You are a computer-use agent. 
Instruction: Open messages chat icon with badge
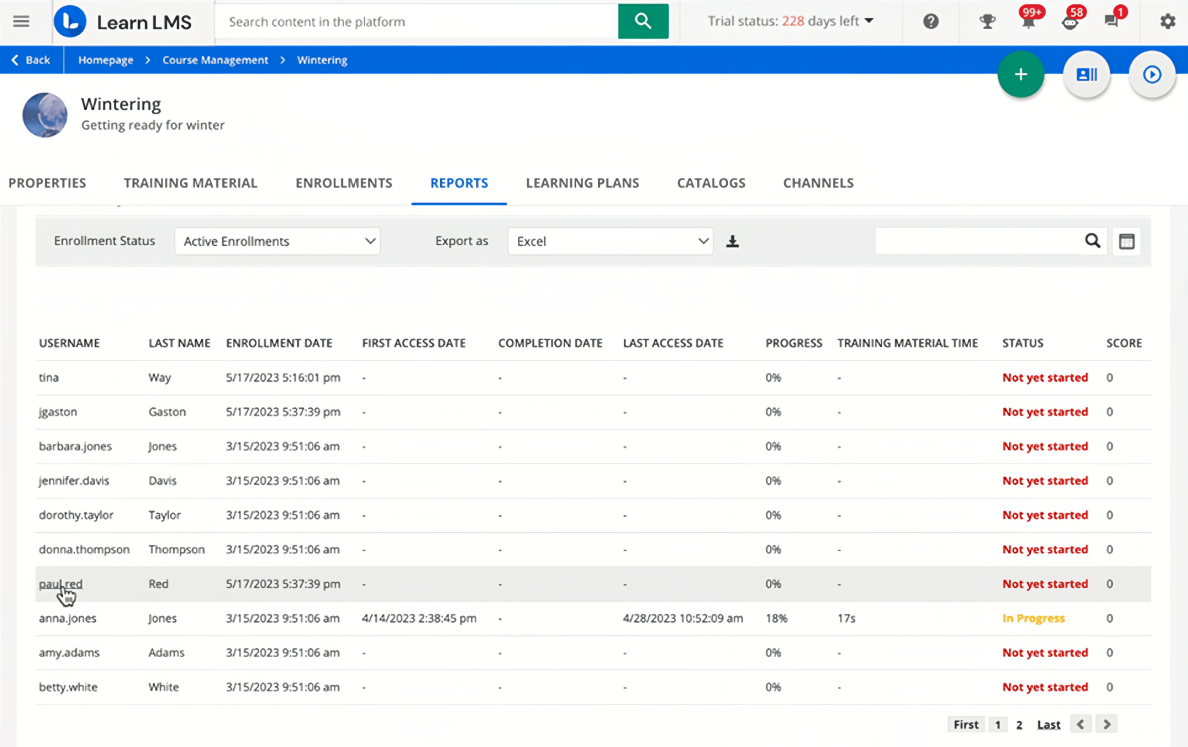pyautogui.click(x=1111, y=21)
